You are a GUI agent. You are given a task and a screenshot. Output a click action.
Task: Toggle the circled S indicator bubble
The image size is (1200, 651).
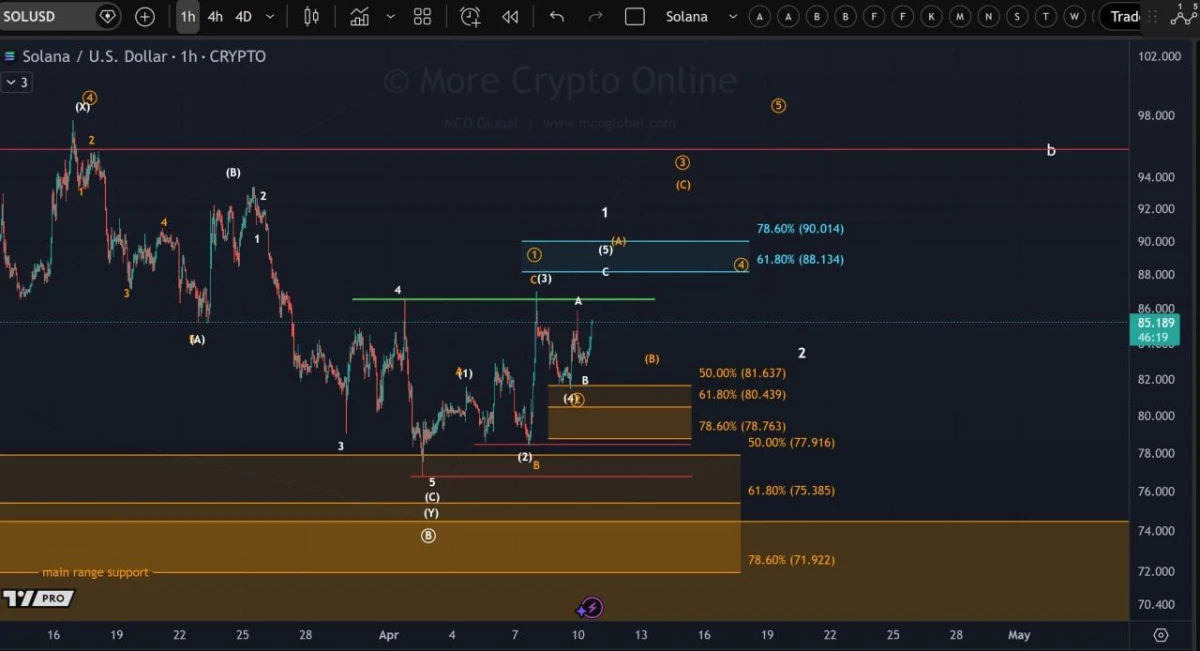pos(1017,16)
